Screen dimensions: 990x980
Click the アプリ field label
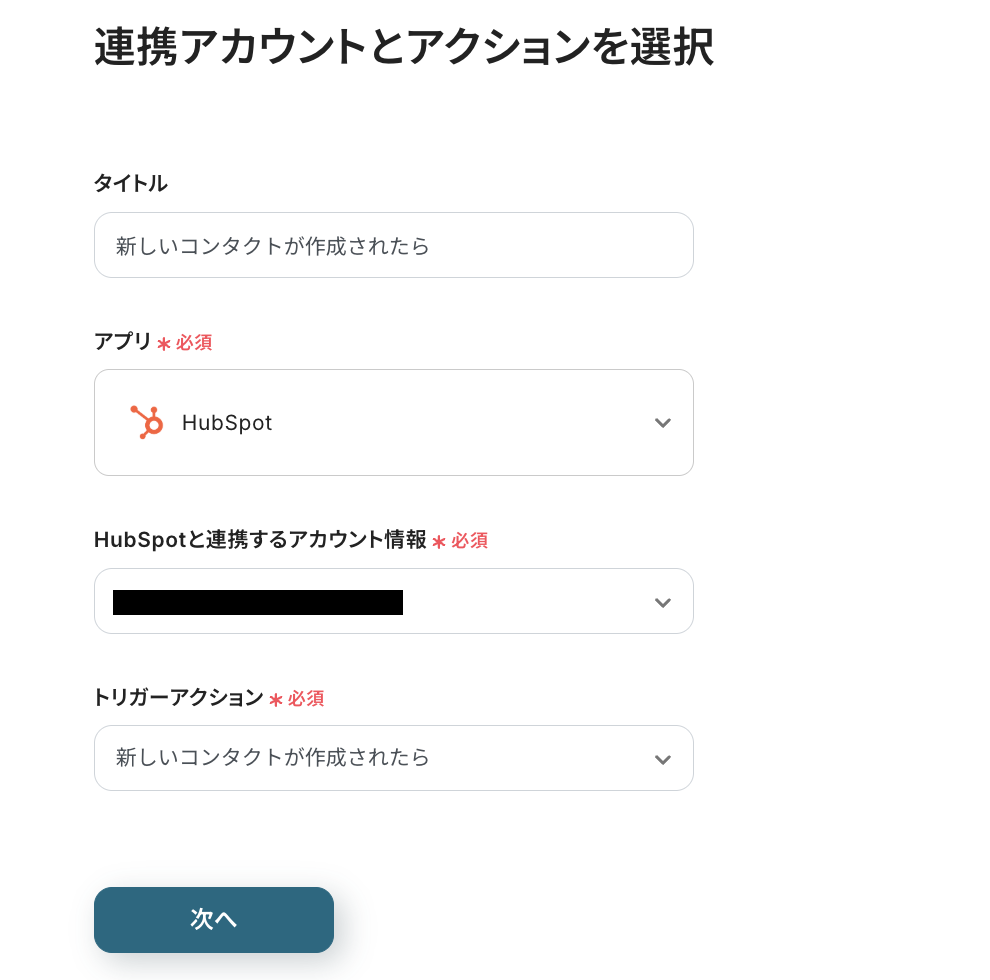(123, 342)
